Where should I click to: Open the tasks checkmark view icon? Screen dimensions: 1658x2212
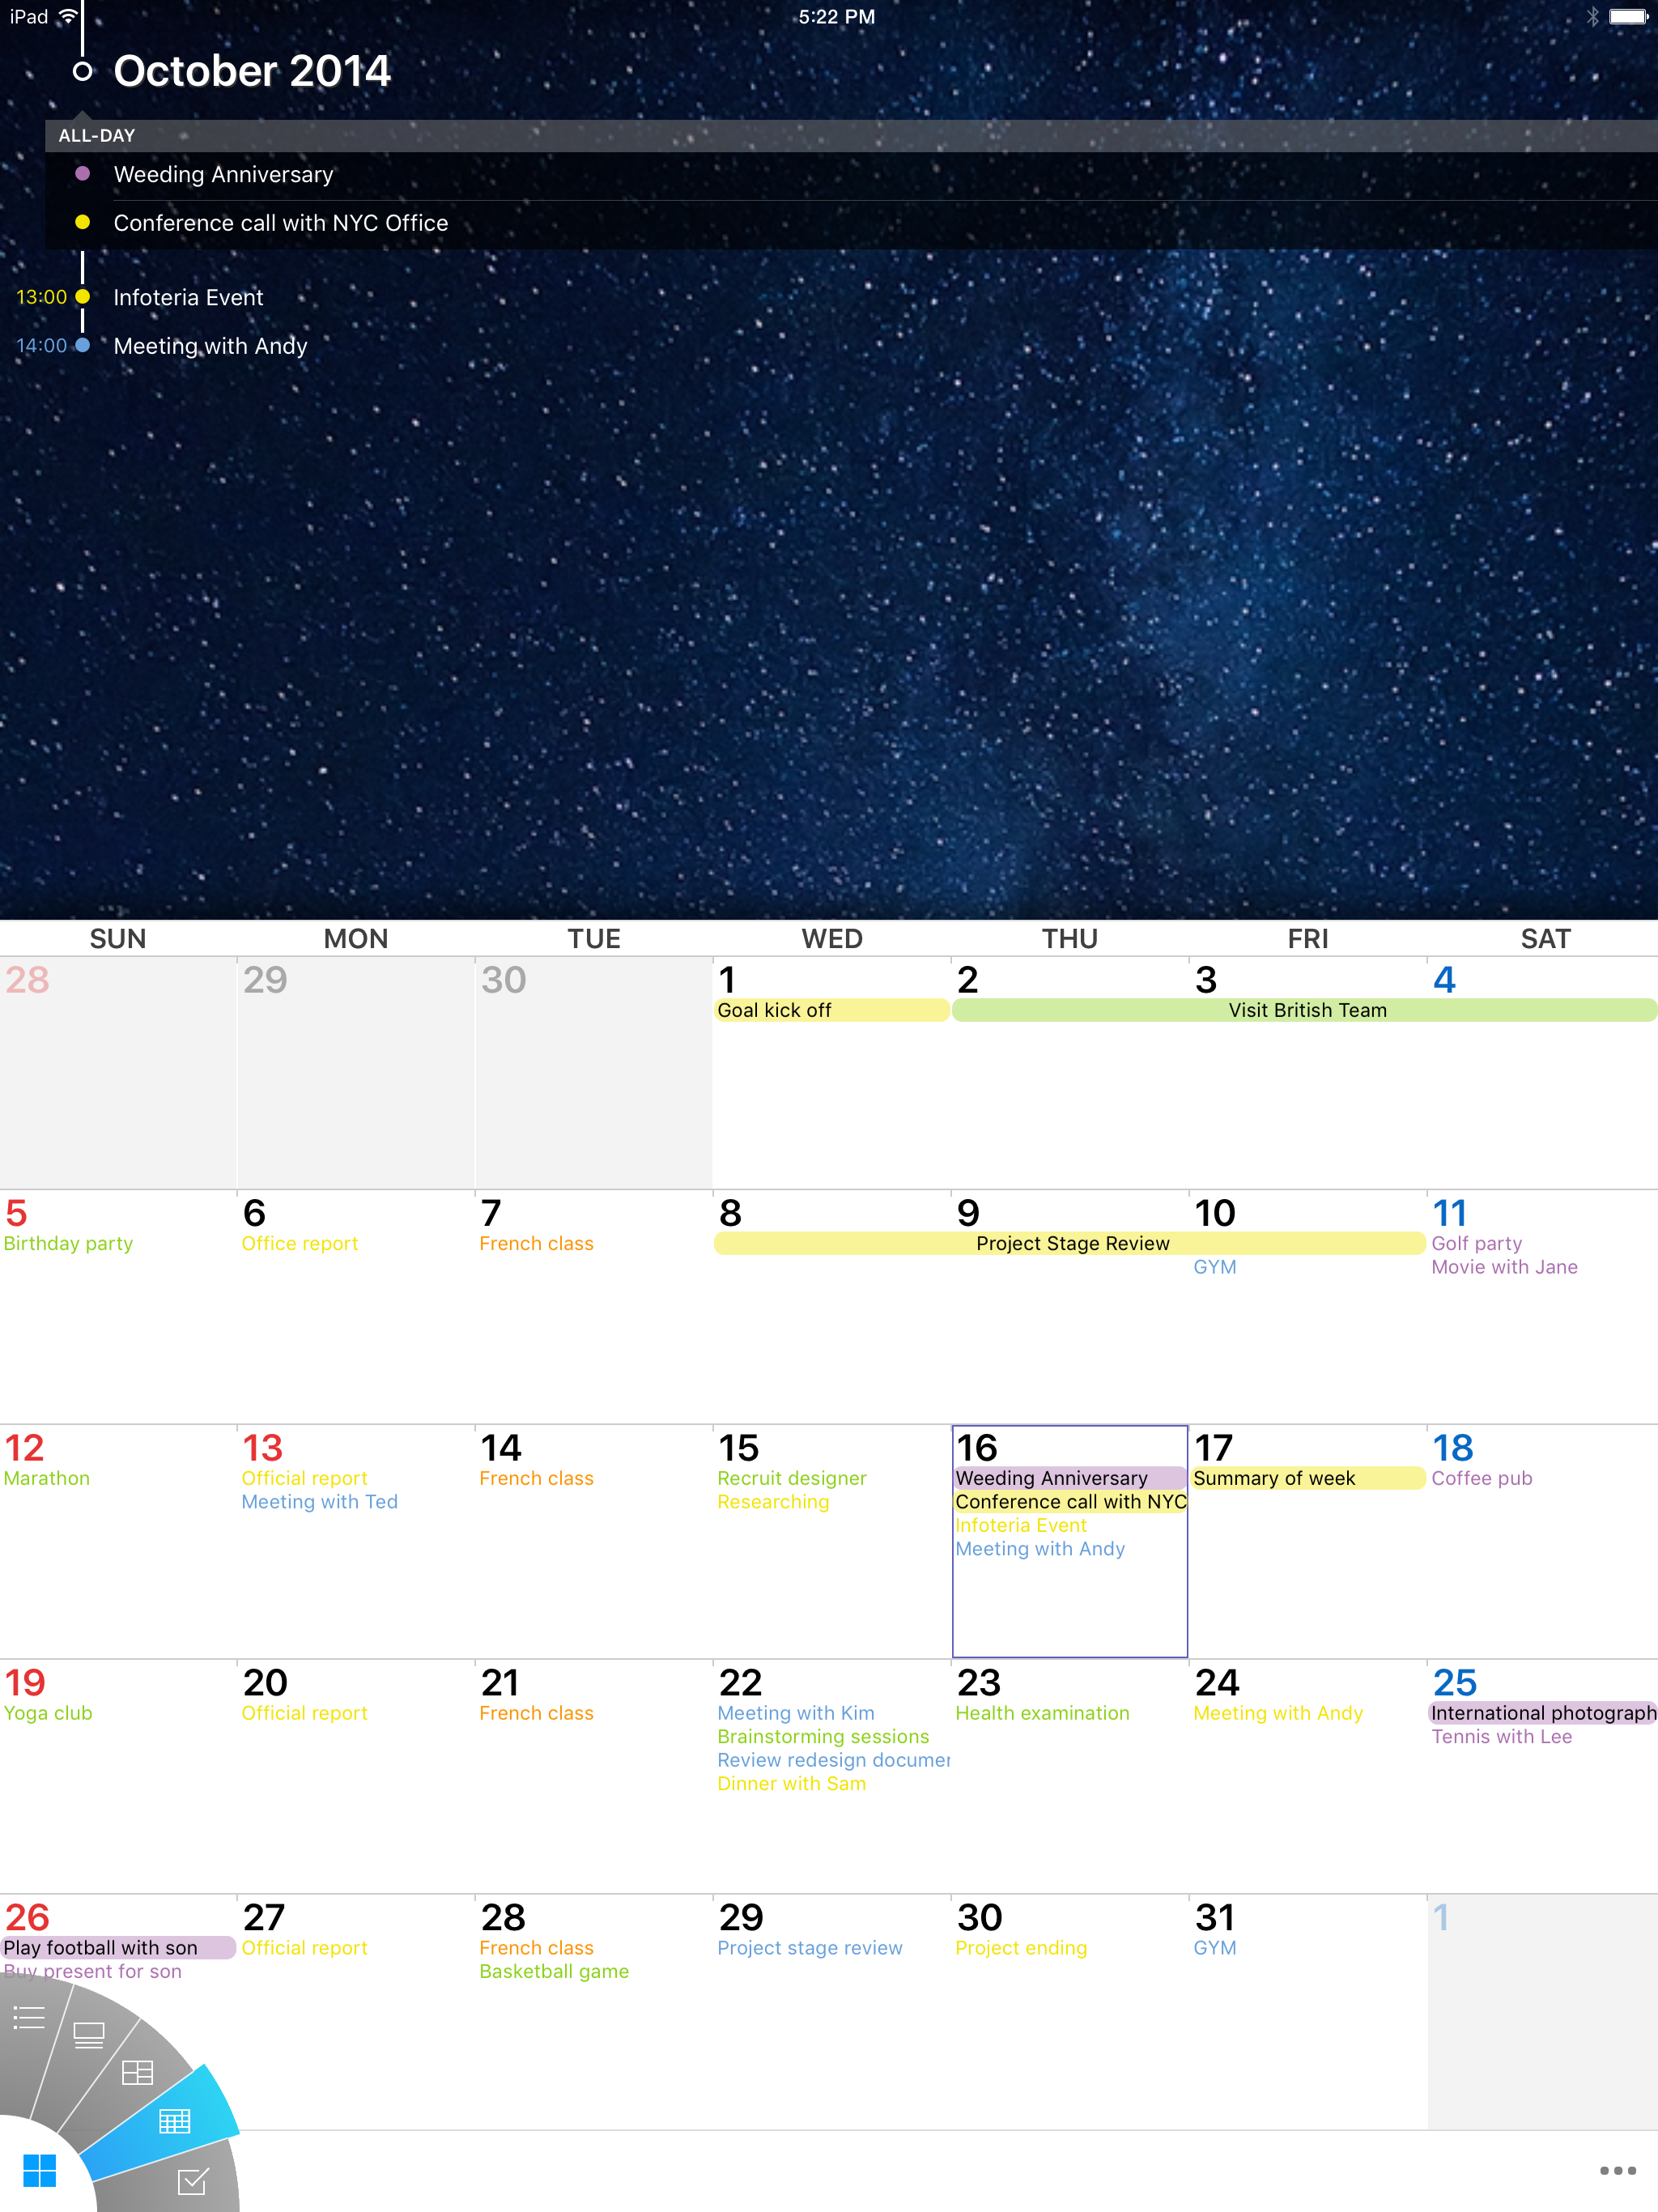tap(192, 2181)
